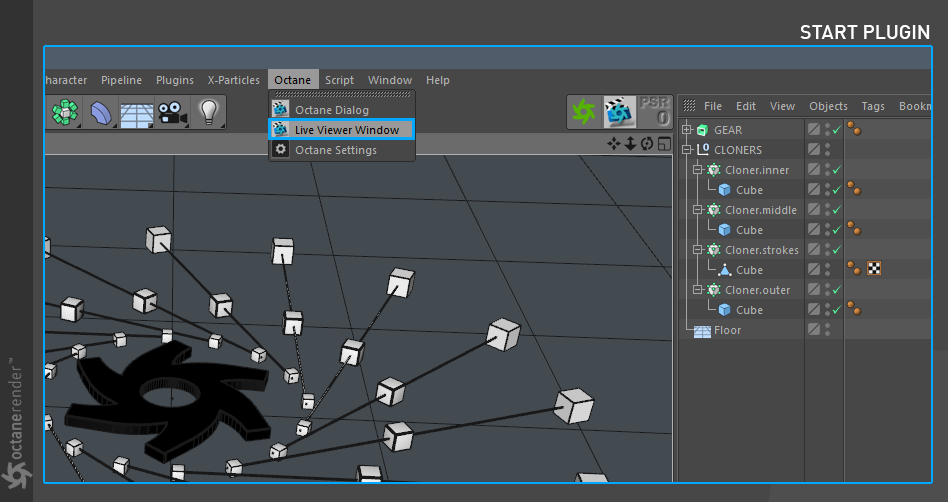948x502 pixels.
Task: Toggle the green checkmark for Cloner.outer
Action: pos(837,290)
